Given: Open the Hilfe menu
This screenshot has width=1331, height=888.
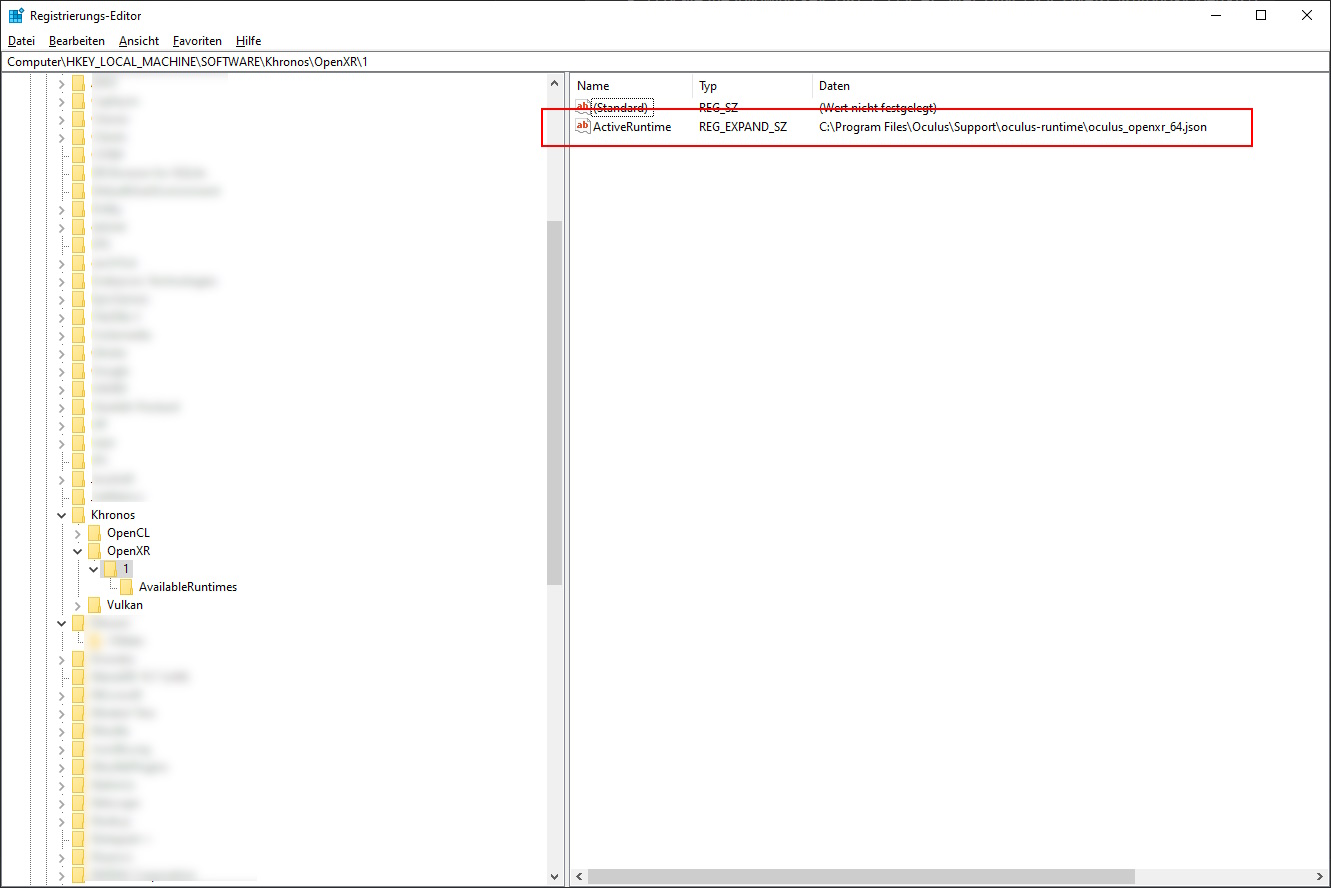Looking at the screenshot, I should click(x=249, y=41).
